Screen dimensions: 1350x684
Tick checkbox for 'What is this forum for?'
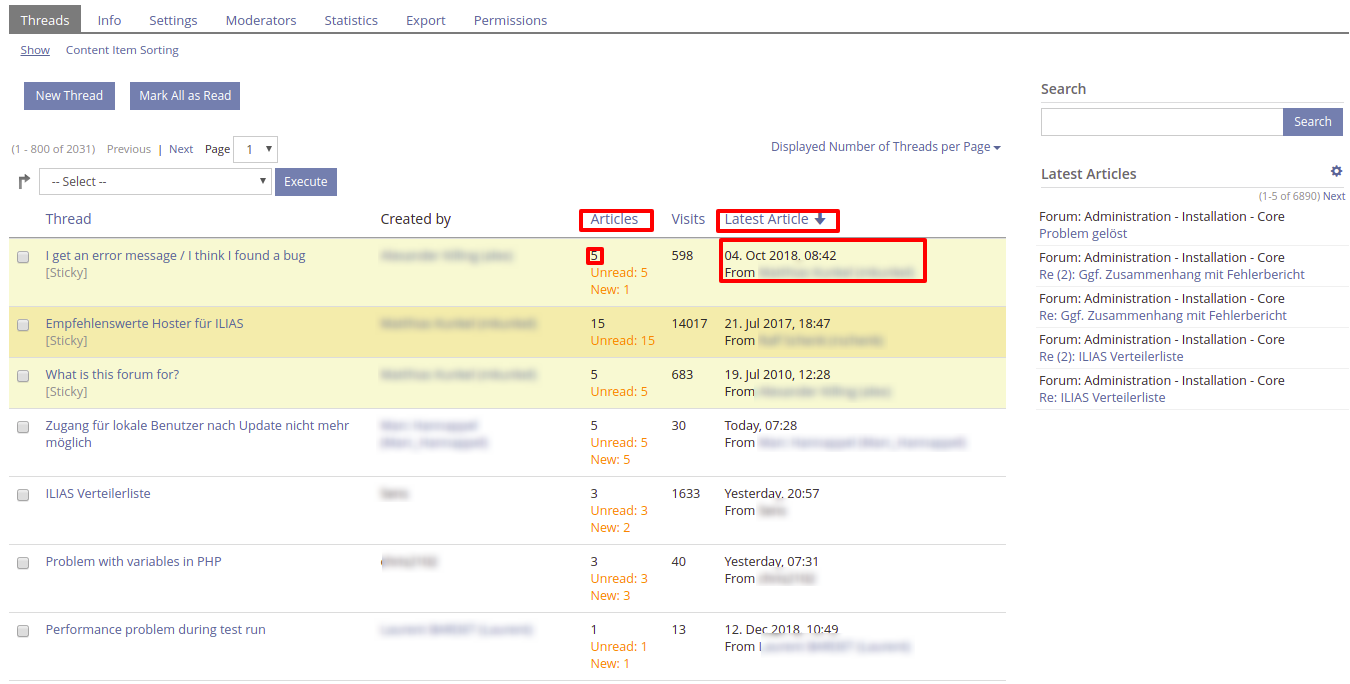click(x=23, y=376)
